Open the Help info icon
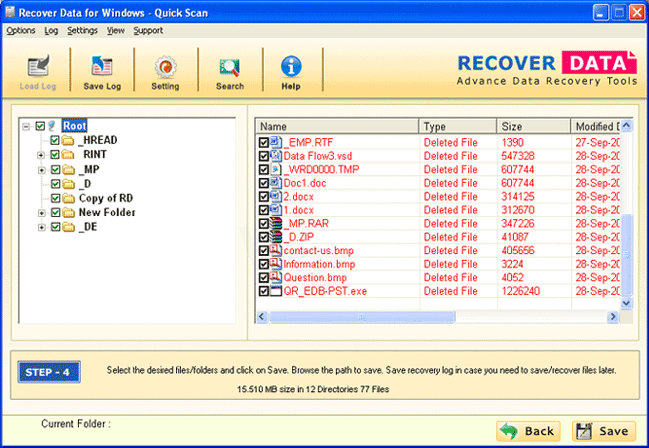Screen dimensions: 649x448 [x=291, y=68]
